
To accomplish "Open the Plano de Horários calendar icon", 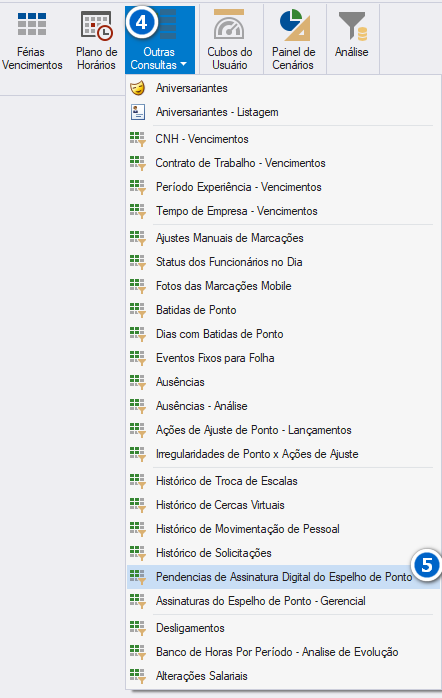I will pyautogui.click(x=97, y=25).
